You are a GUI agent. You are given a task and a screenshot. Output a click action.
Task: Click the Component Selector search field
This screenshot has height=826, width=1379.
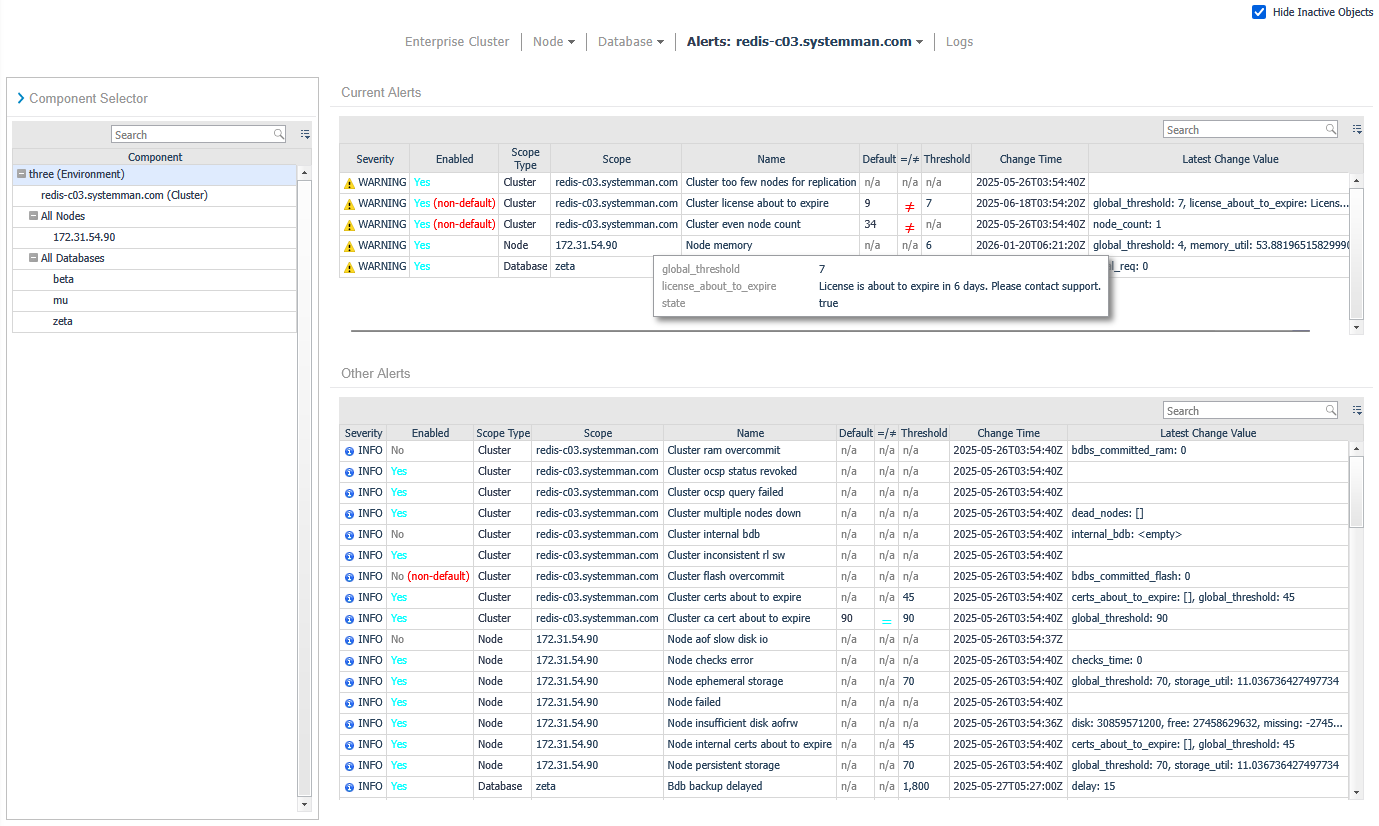pos(191,134)
